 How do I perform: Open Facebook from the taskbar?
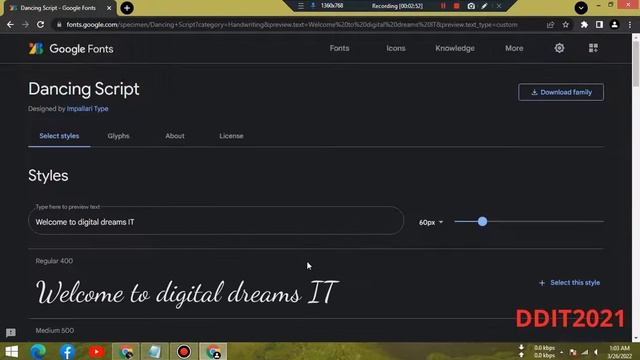[x=67, y=351]
